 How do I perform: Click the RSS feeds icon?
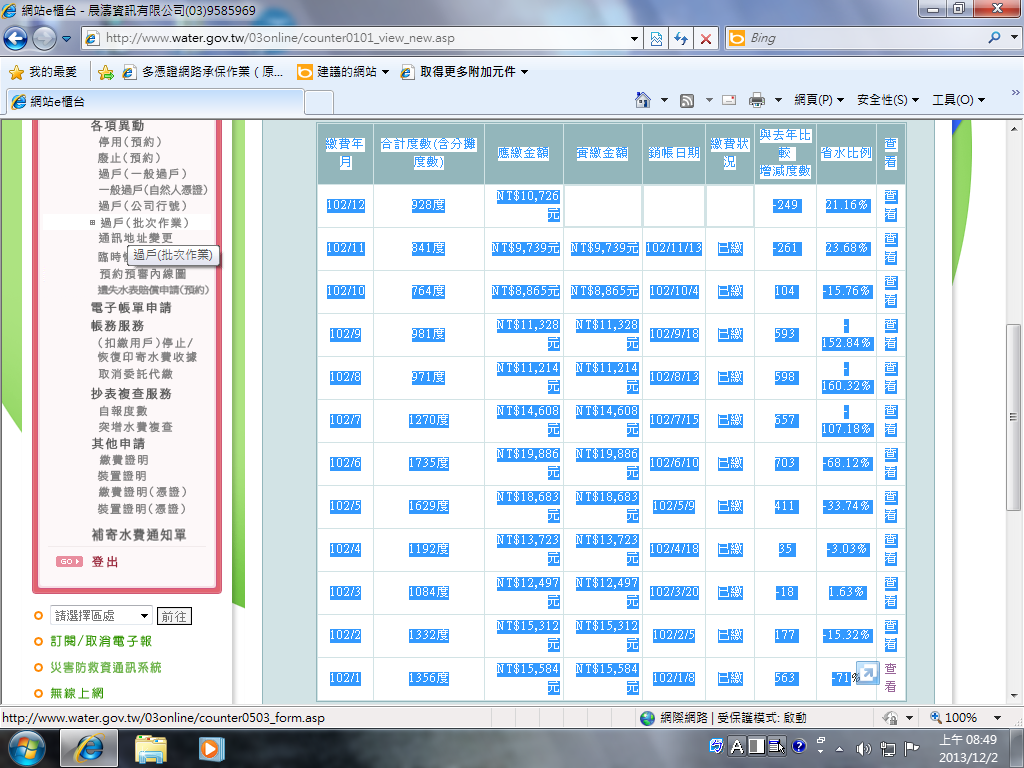pos(687,100)
